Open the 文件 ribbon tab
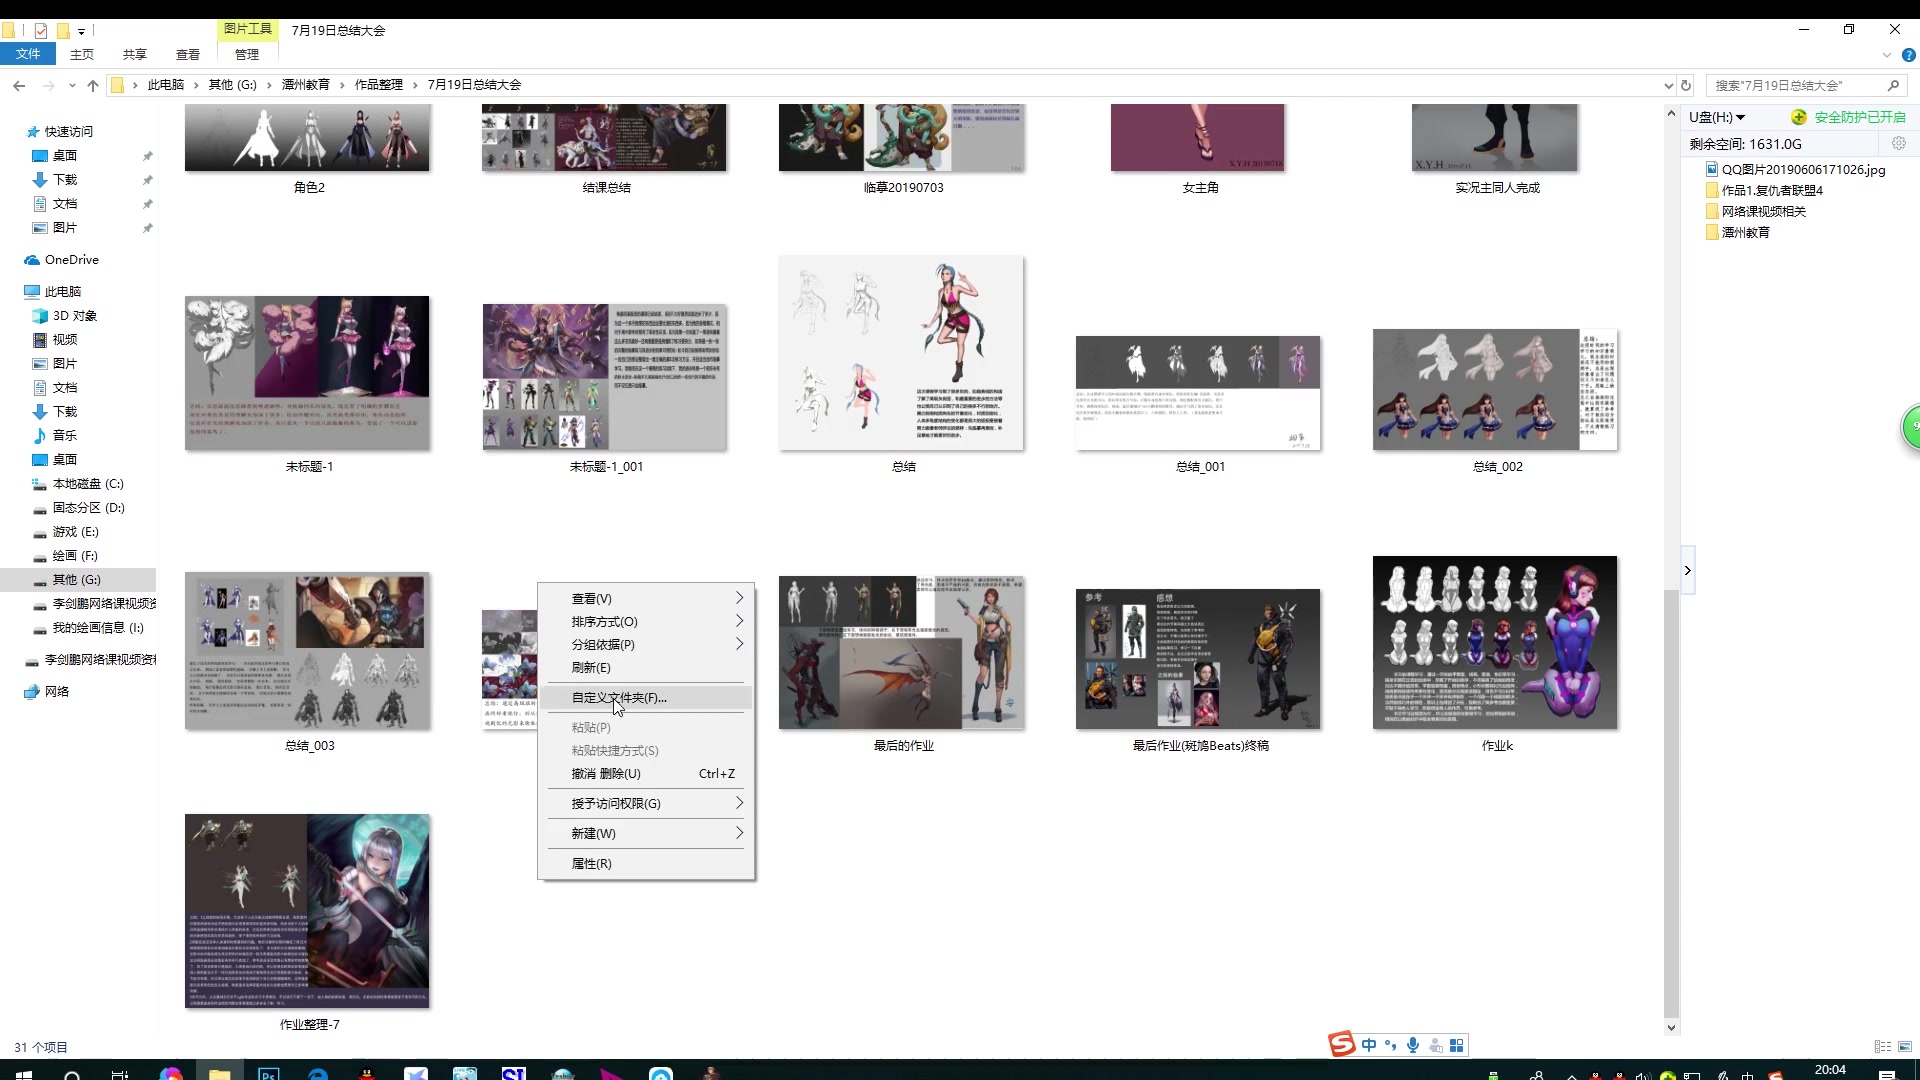This screenshot has width=1920, height=1080. pyautogui.click(x=28, y=54)
